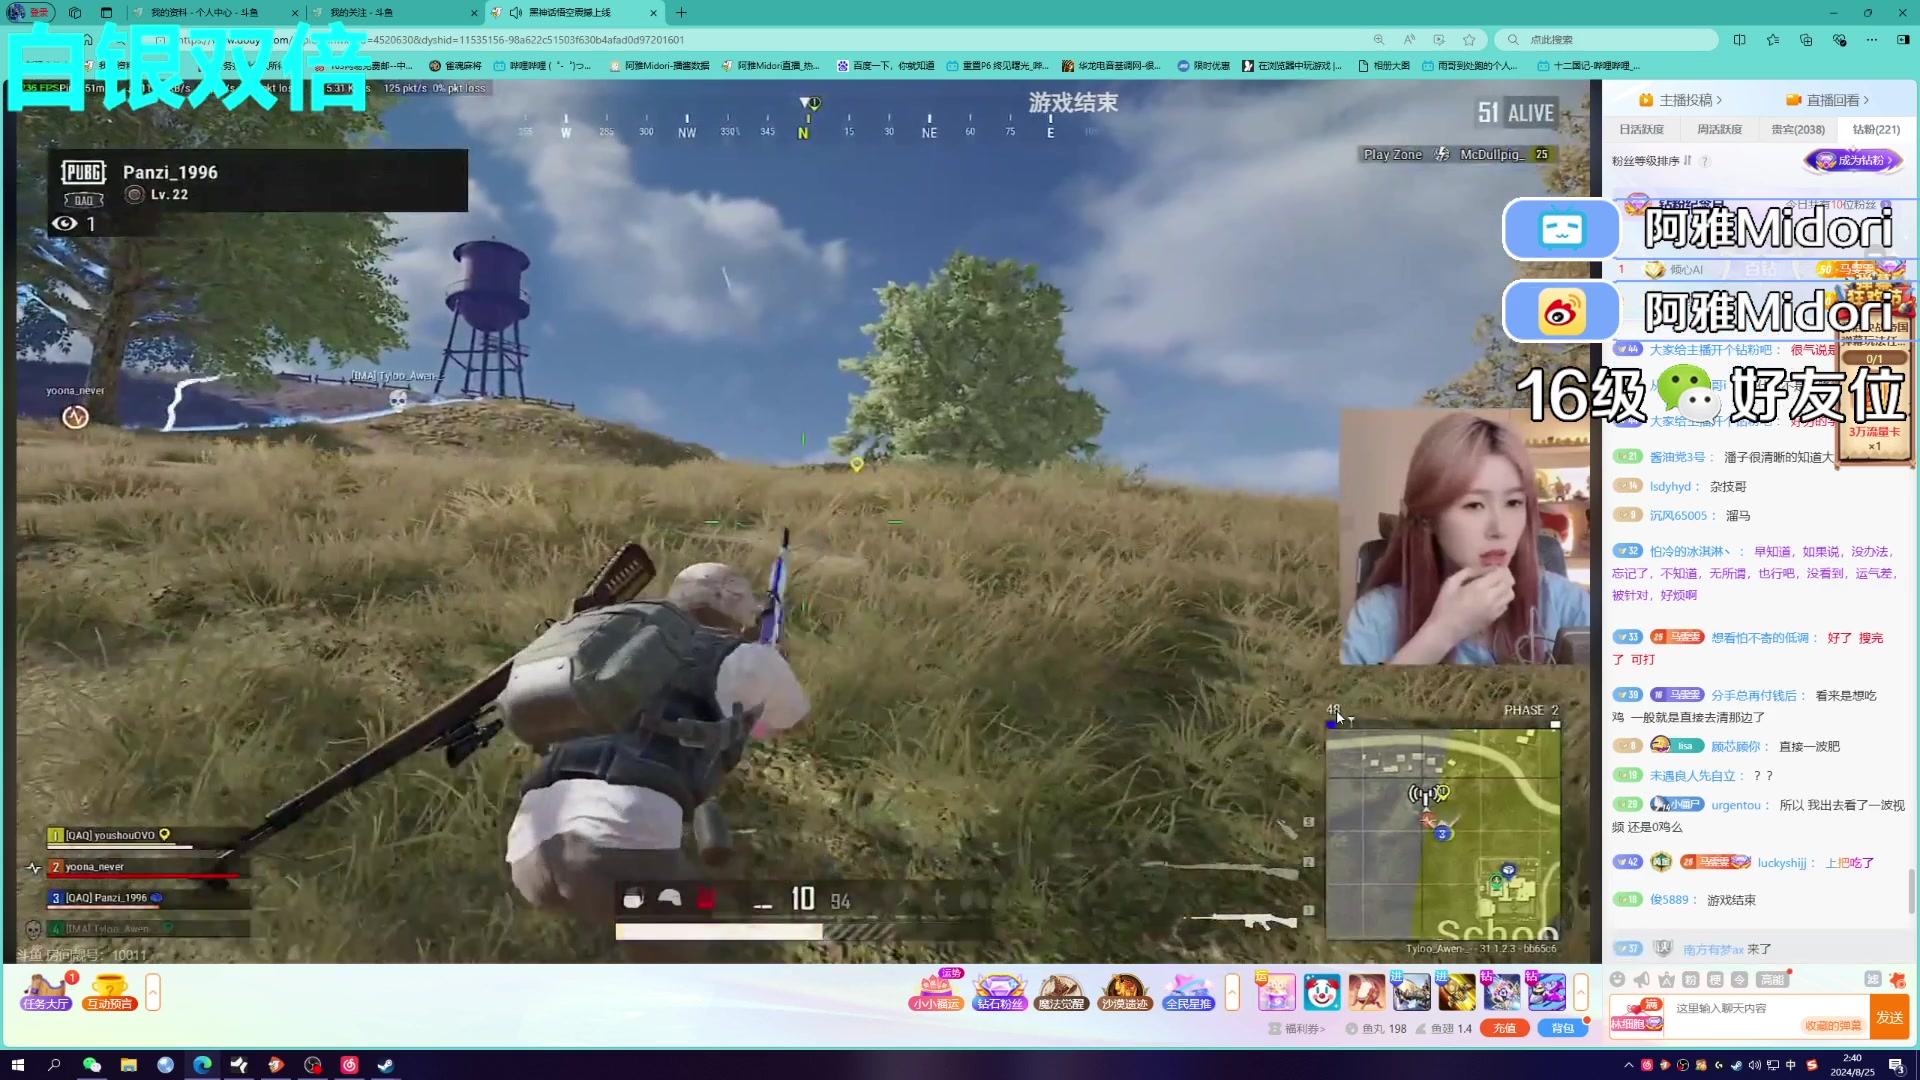Open WeChat from the Windows taskbar
The height and width of the screenshot is (1080, 1920).
[91, 1065]
